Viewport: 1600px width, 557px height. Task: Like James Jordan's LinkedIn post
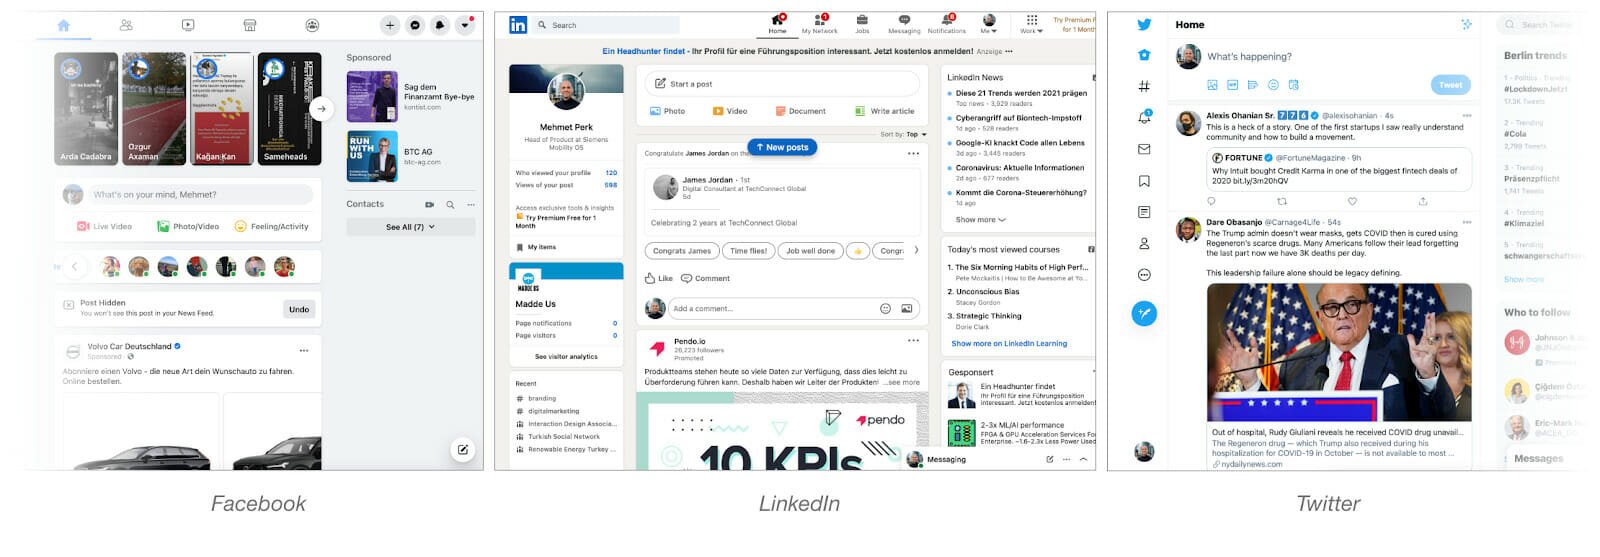click(658, 278)
